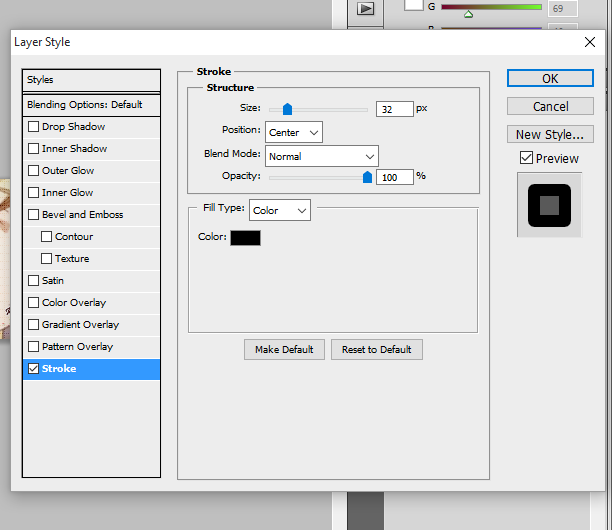This screenshot has height=530, width=612.
Task: Open the Position dropdown
Action: click(x=294, y=132)
